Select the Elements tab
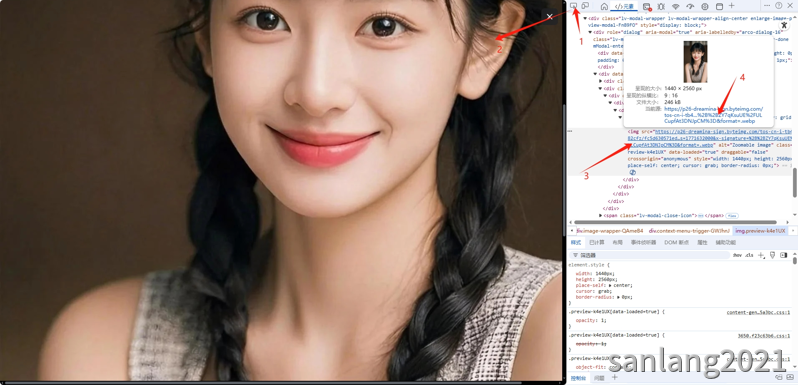798x385 pixels. (x=624, y=6)
